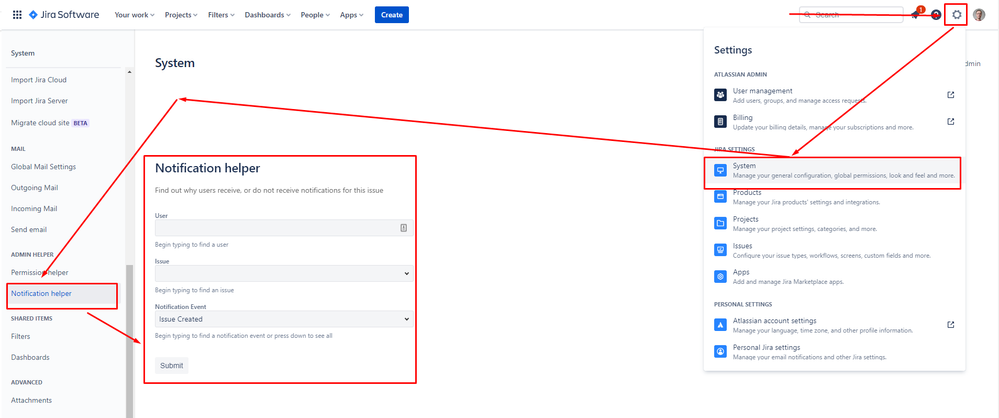Open Send email in sidebar
This screenshot has height=418, width=999.
(29, 229)
